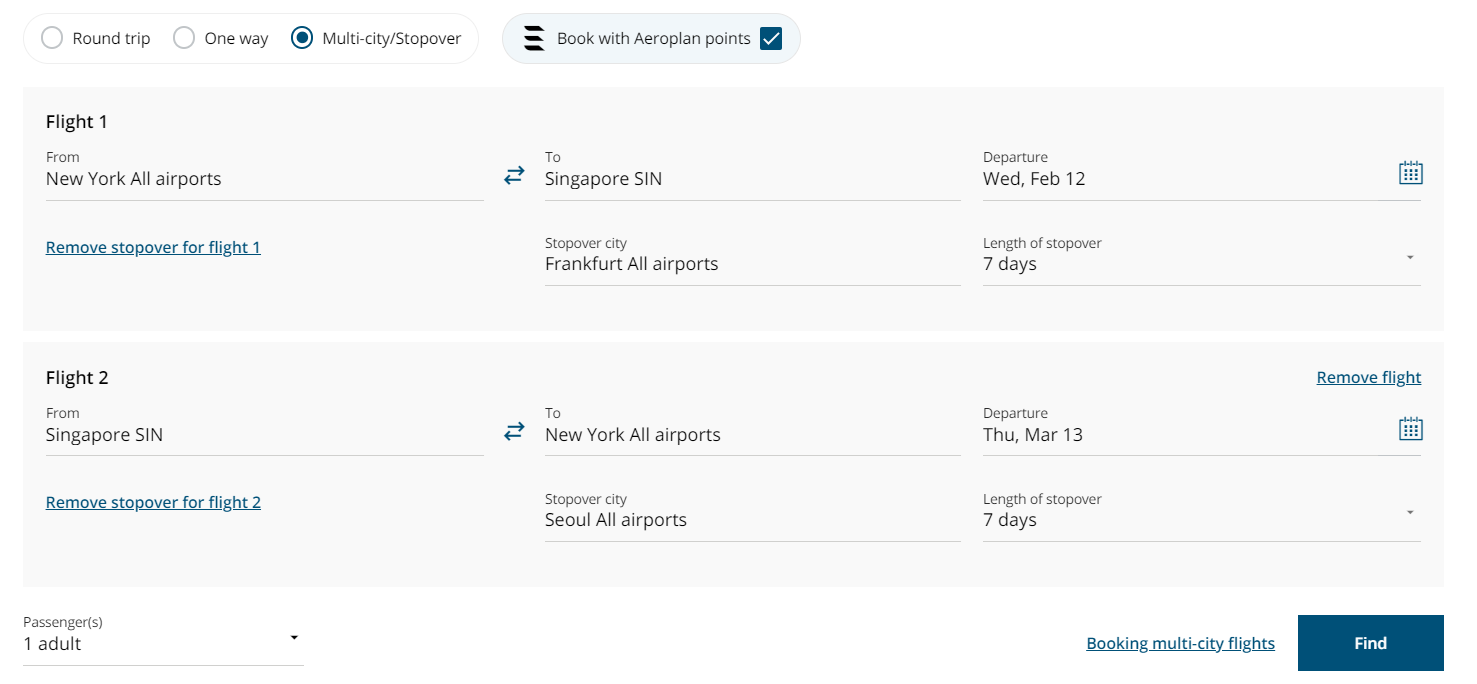The width and height of the screenshot is (1477, 684).
Task: Open Booking multi-city flights help link
Action: [1180, 643]
